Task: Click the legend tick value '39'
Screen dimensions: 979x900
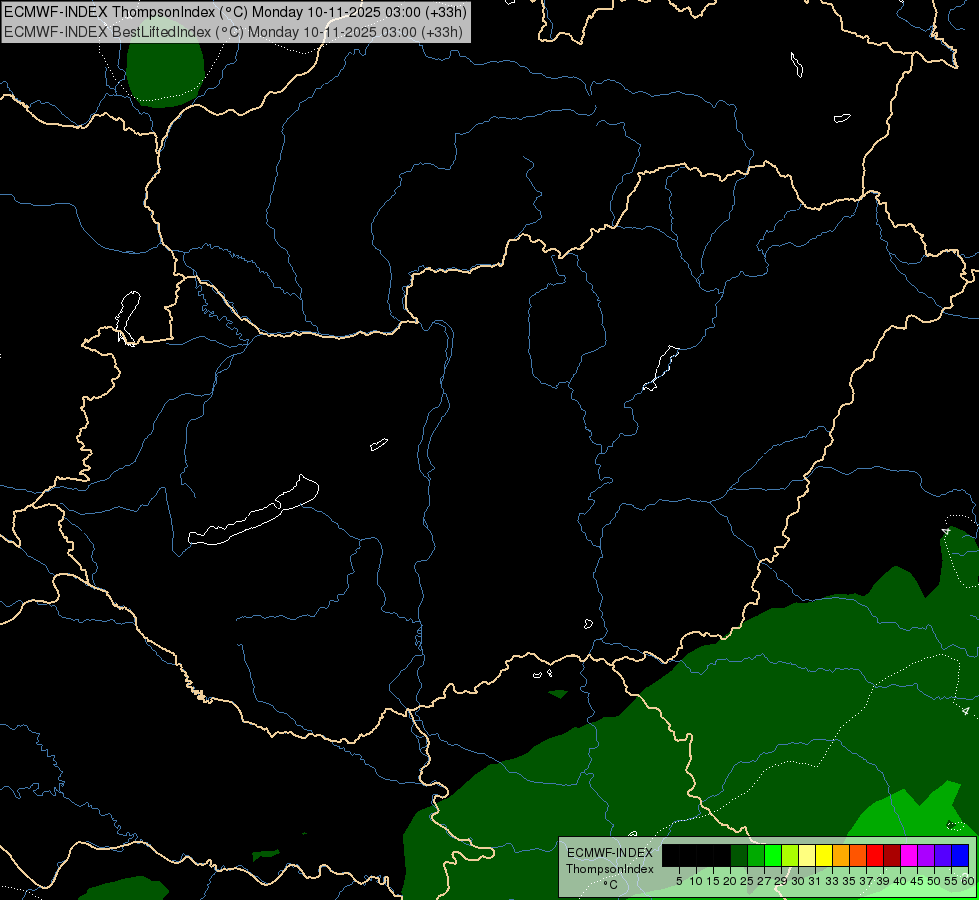Action: [x=883, y=881]
